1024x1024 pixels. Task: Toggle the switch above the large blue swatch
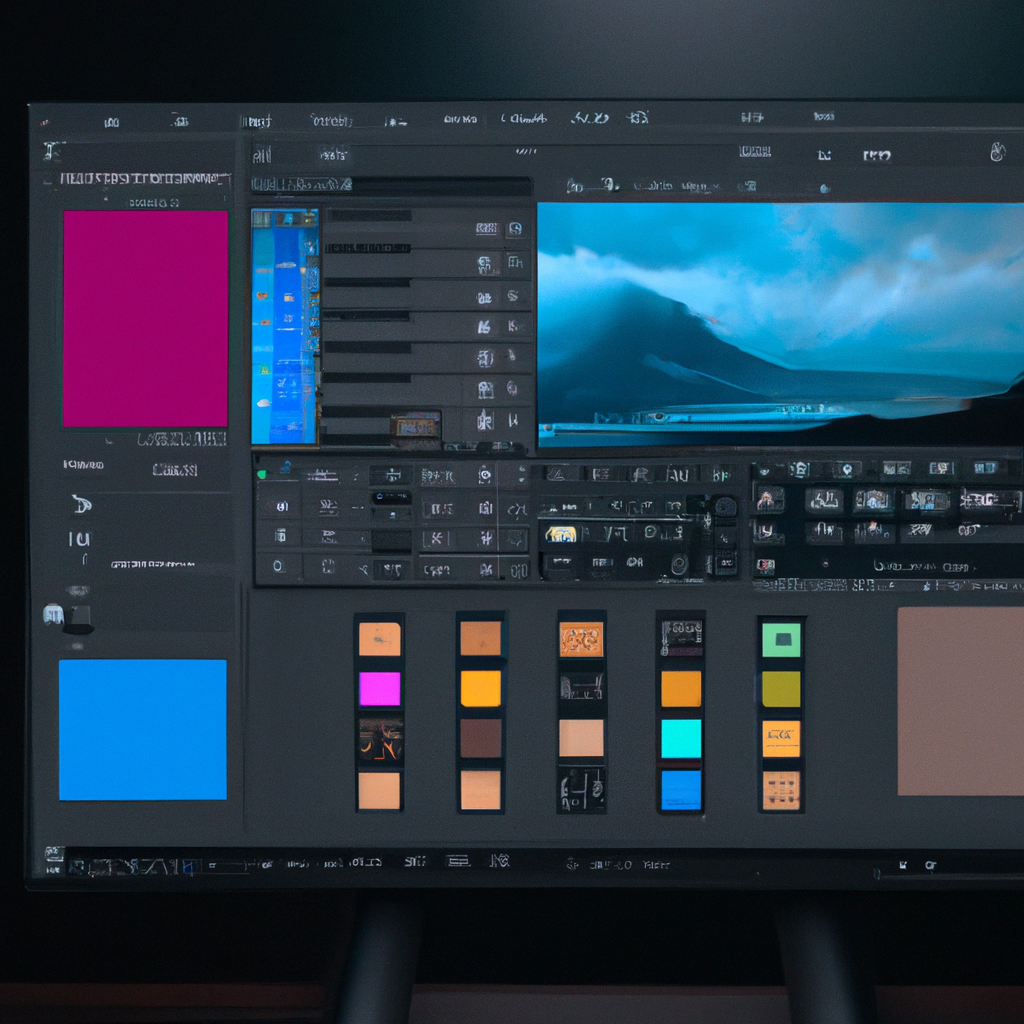pyautogui.click(x=68, y=618)
